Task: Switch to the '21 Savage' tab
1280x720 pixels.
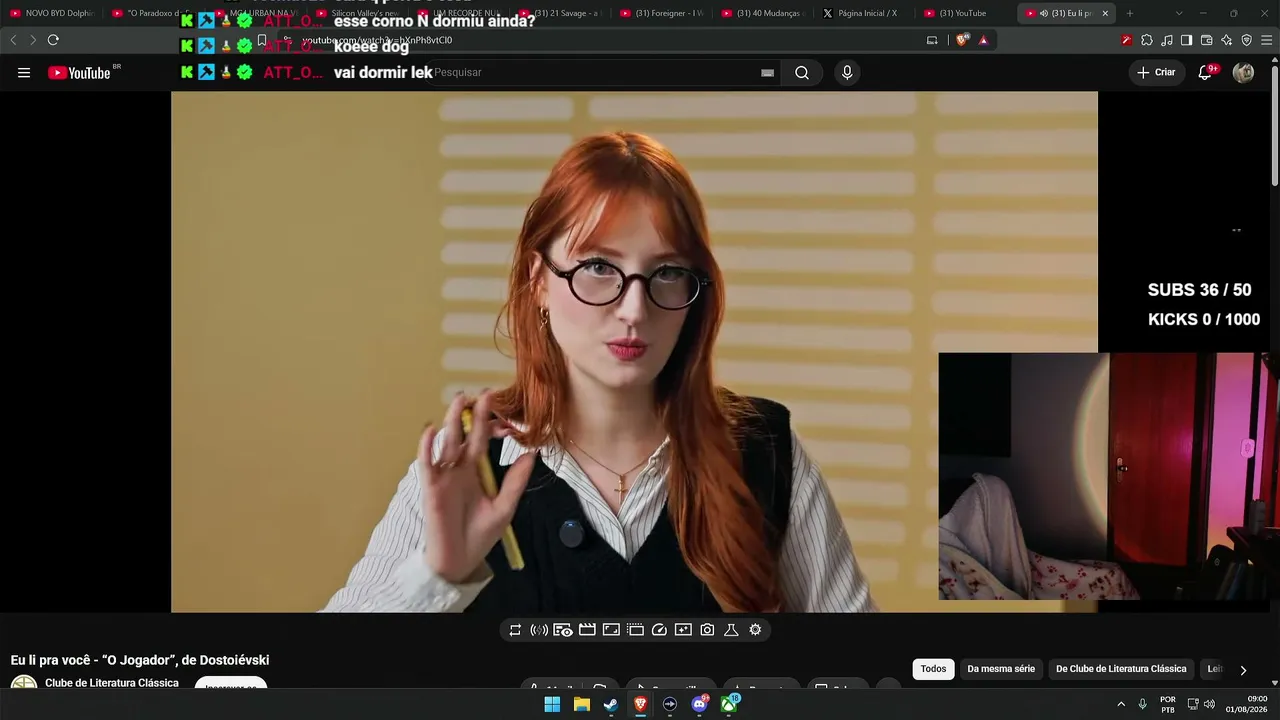Action: (x=559, y=13)
